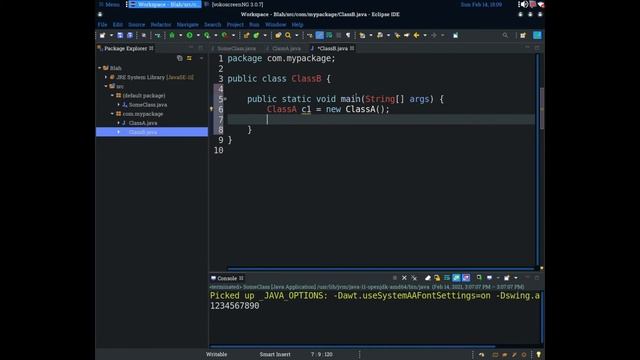This screenshot has width=640, height=360.
Task: Click the volume icon in system tray
Action: point(524,4)
